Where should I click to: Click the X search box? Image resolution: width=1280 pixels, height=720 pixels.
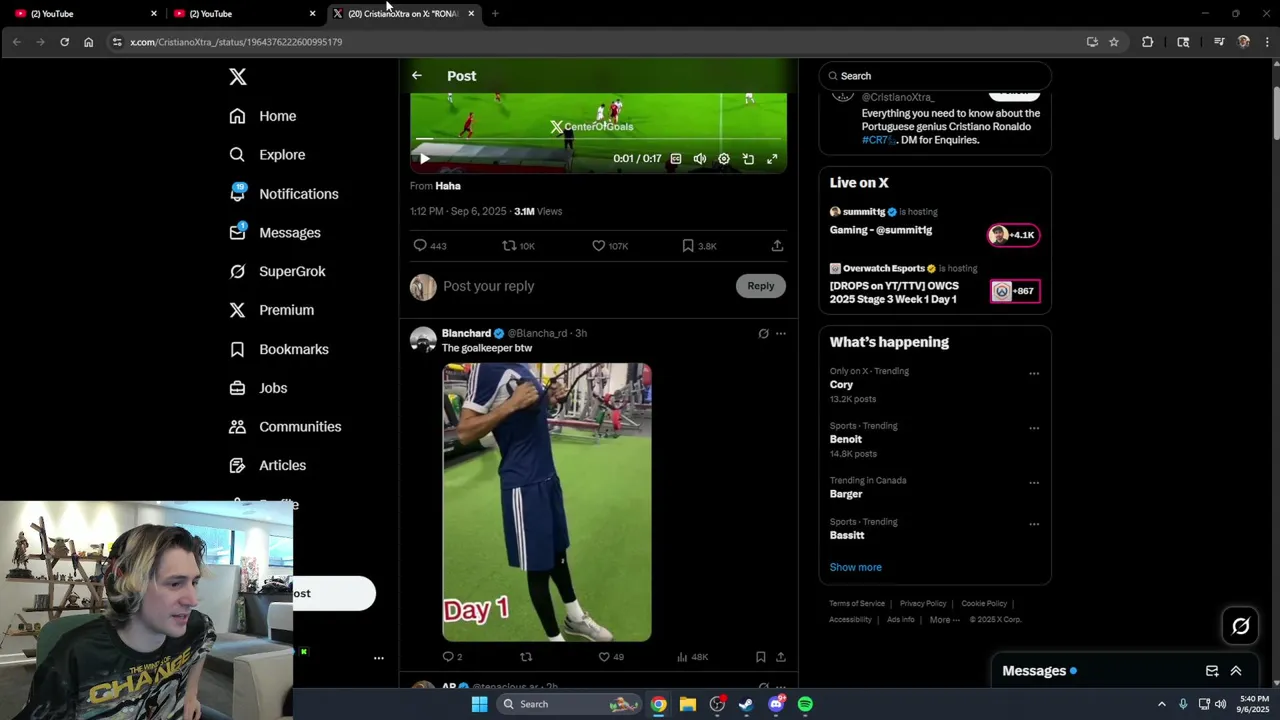click(x=935, y=76)
